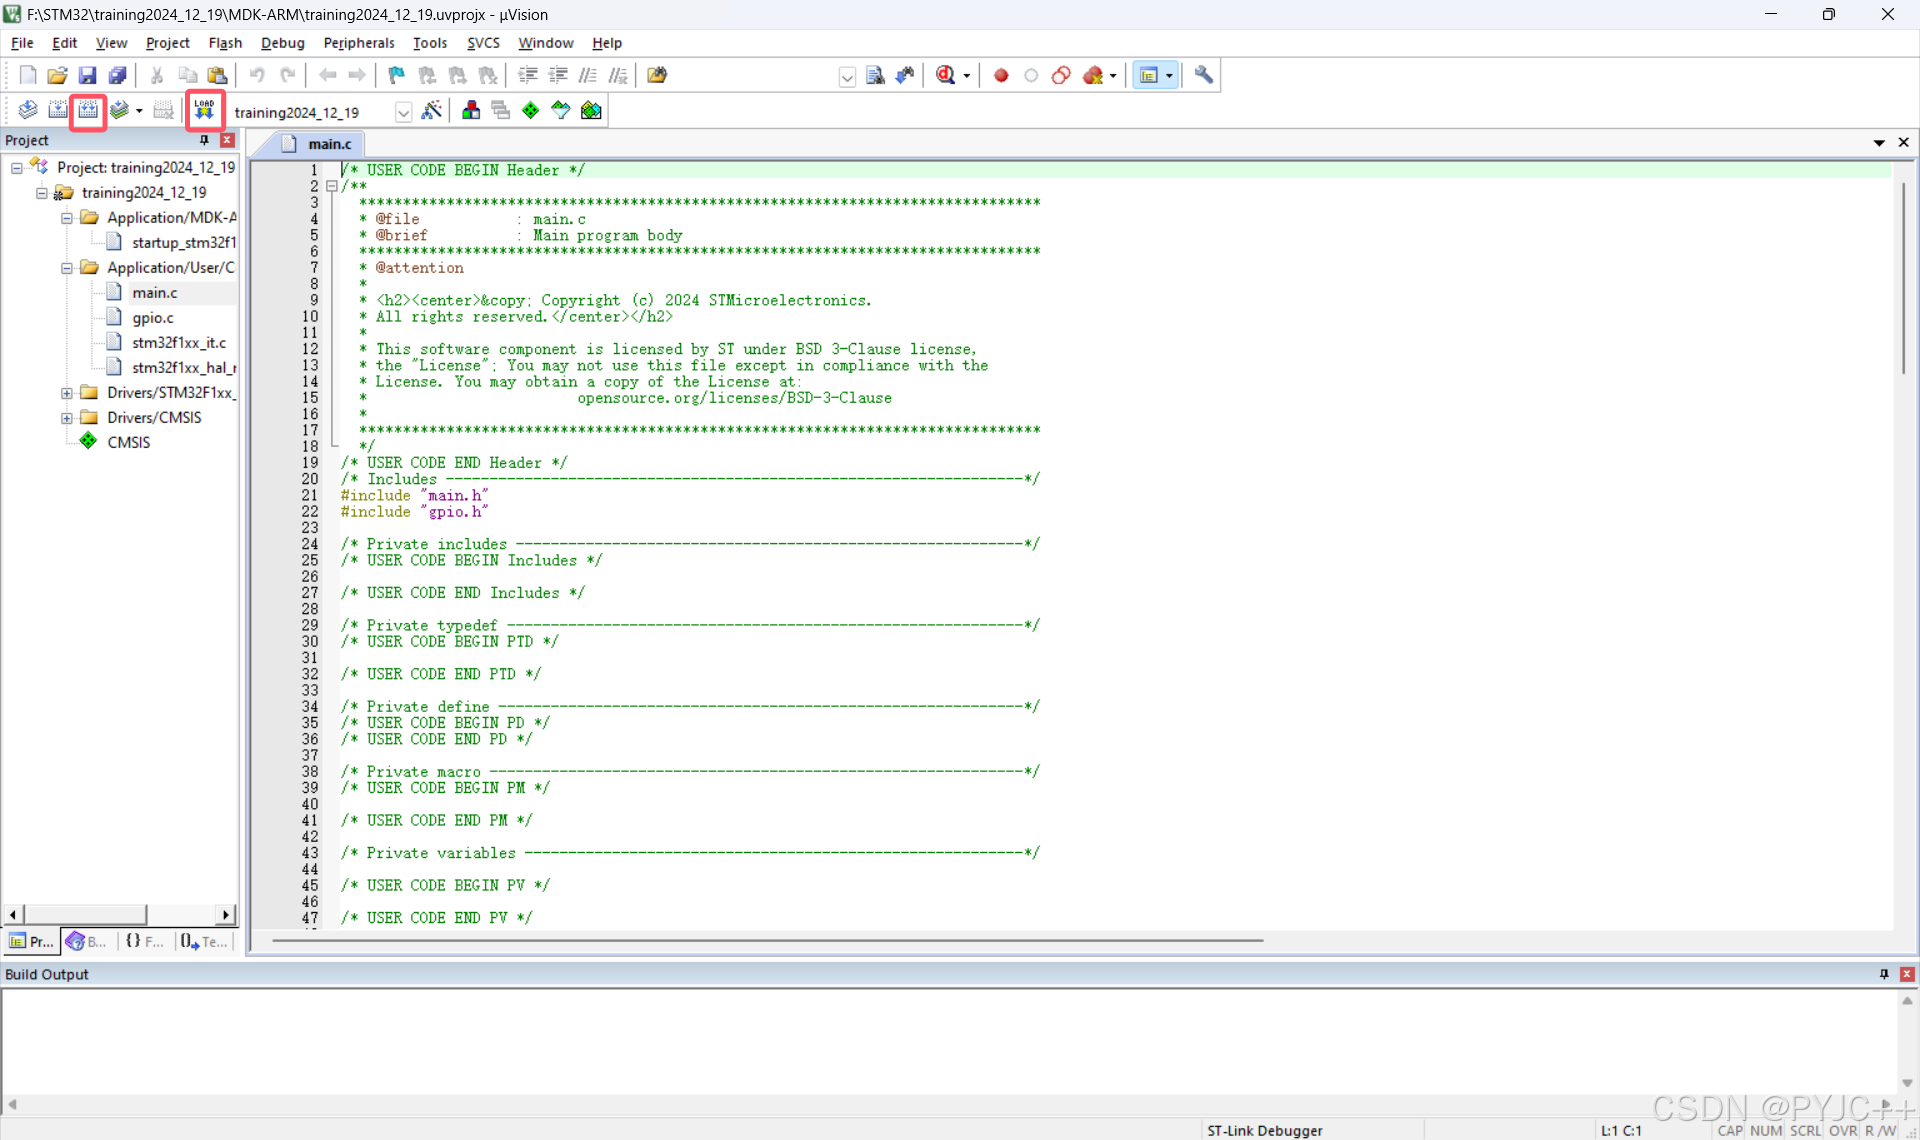Viewport: 1920px width, 1140px height.
Task: Collapse the Application/User/C folder
Action: (x=67, y=268)
